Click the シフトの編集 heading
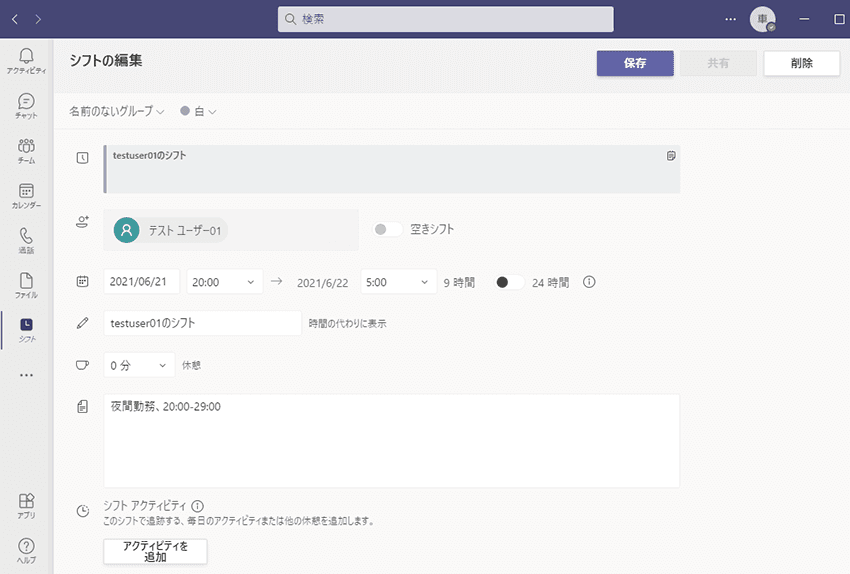The image size is (850, 574). tap(106, 60)
